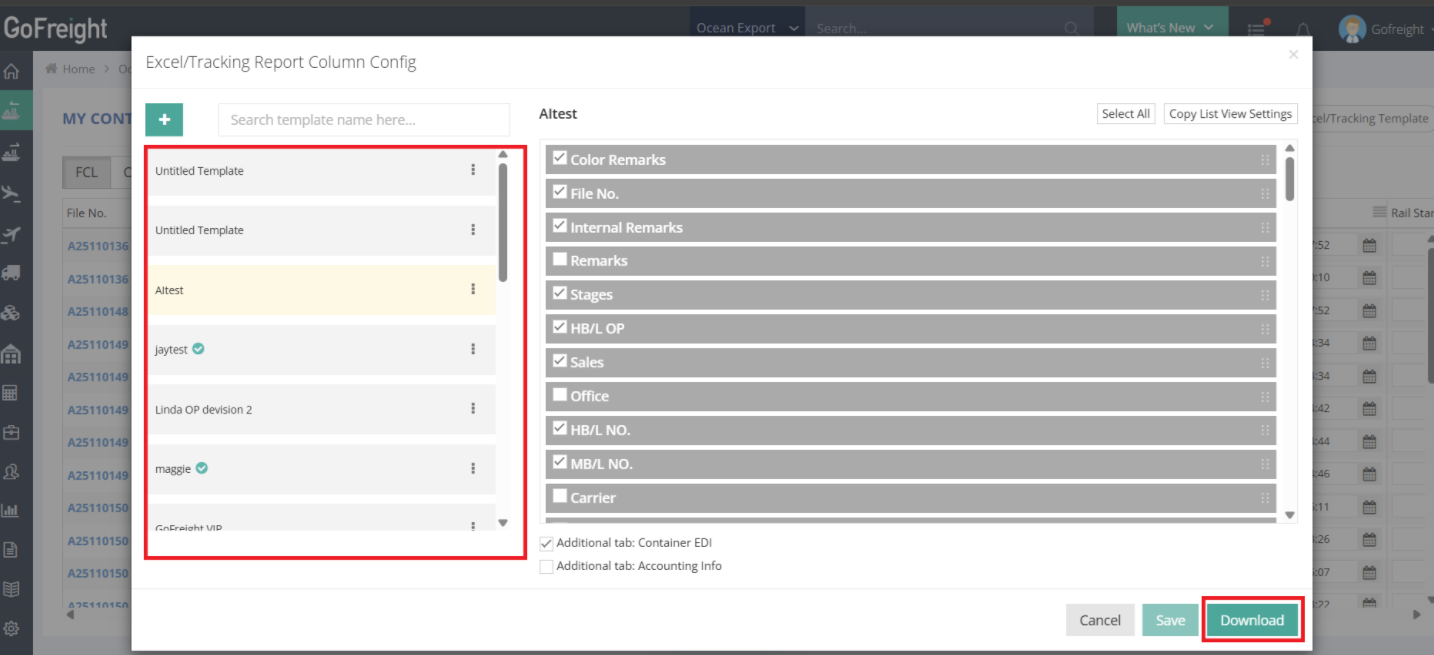Click the Download button
Viewport: 1434px width, 655px height.
pyautogui.click(x=1251, y=620)
